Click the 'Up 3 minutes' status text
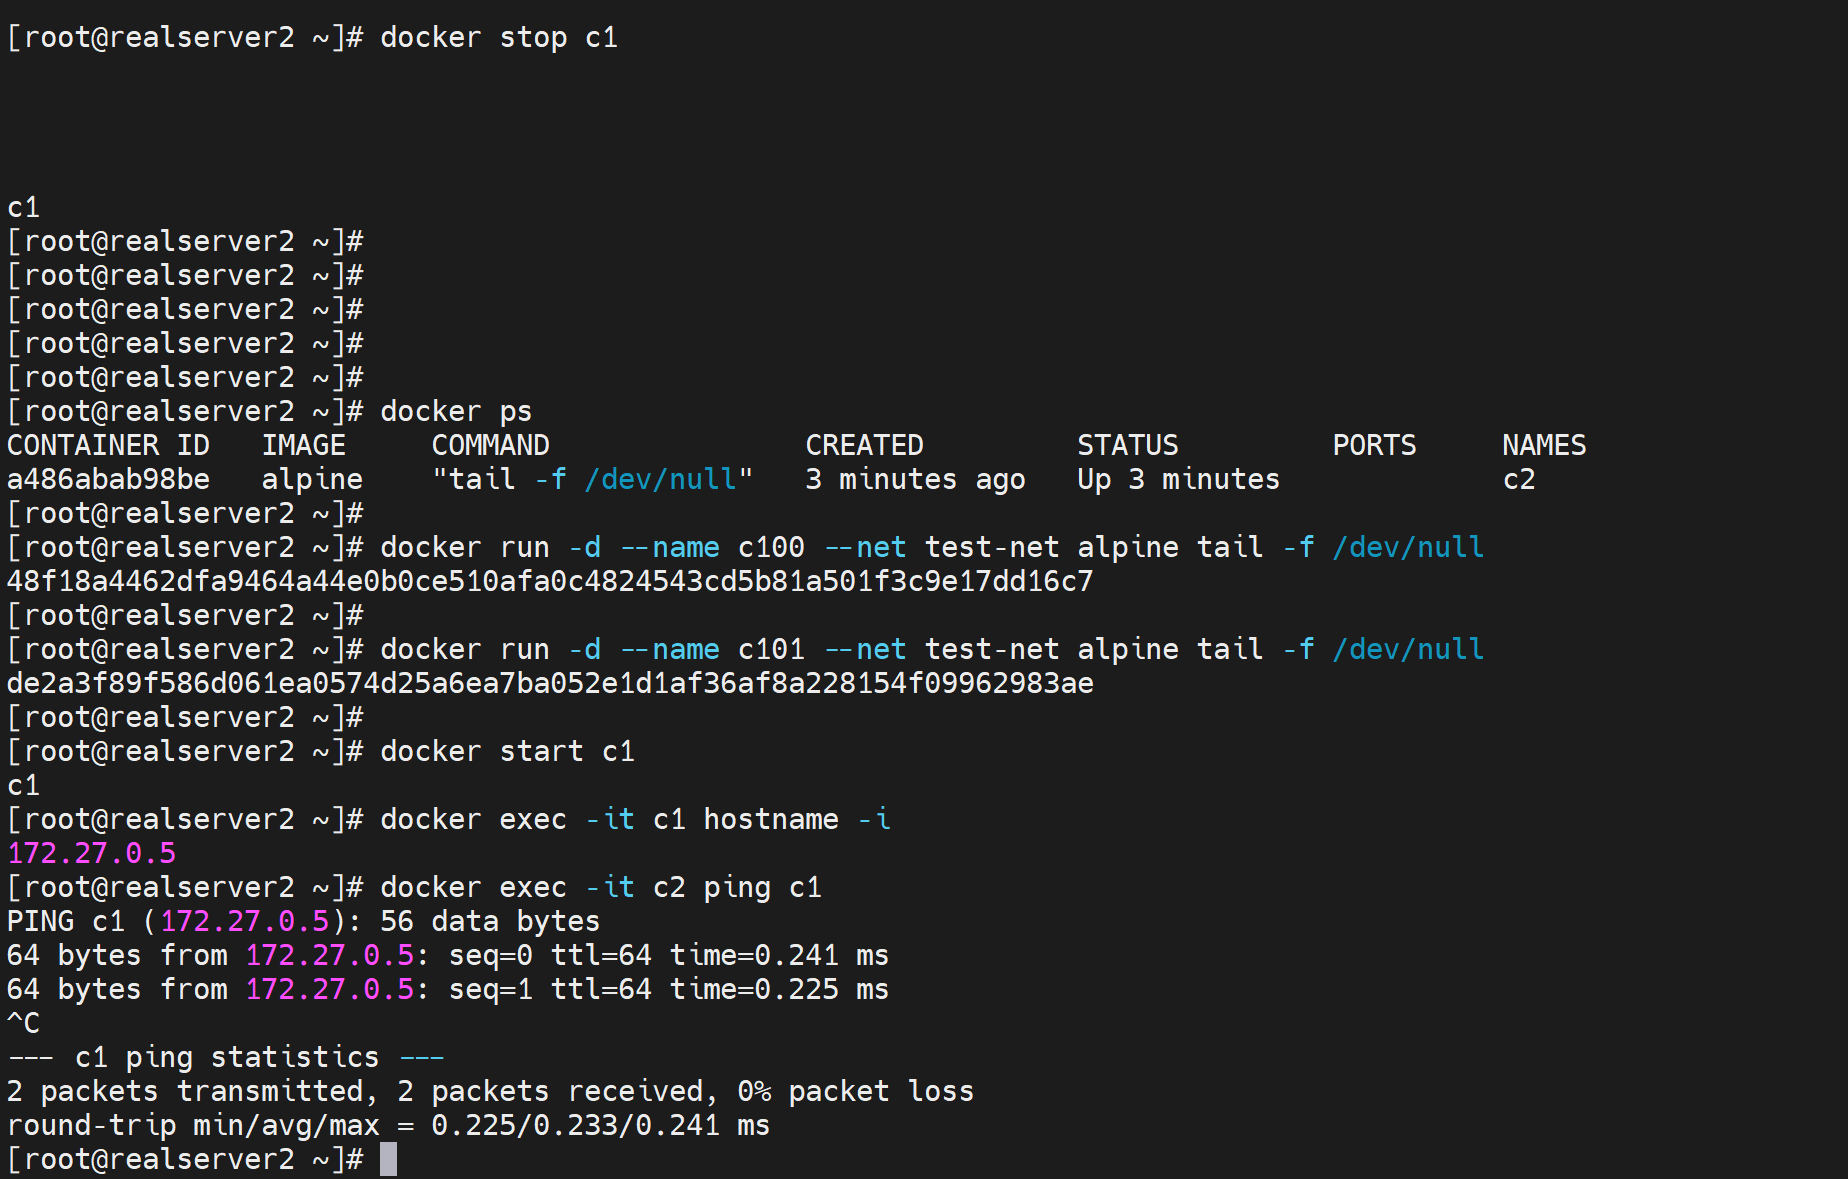 pos(1177,480)
